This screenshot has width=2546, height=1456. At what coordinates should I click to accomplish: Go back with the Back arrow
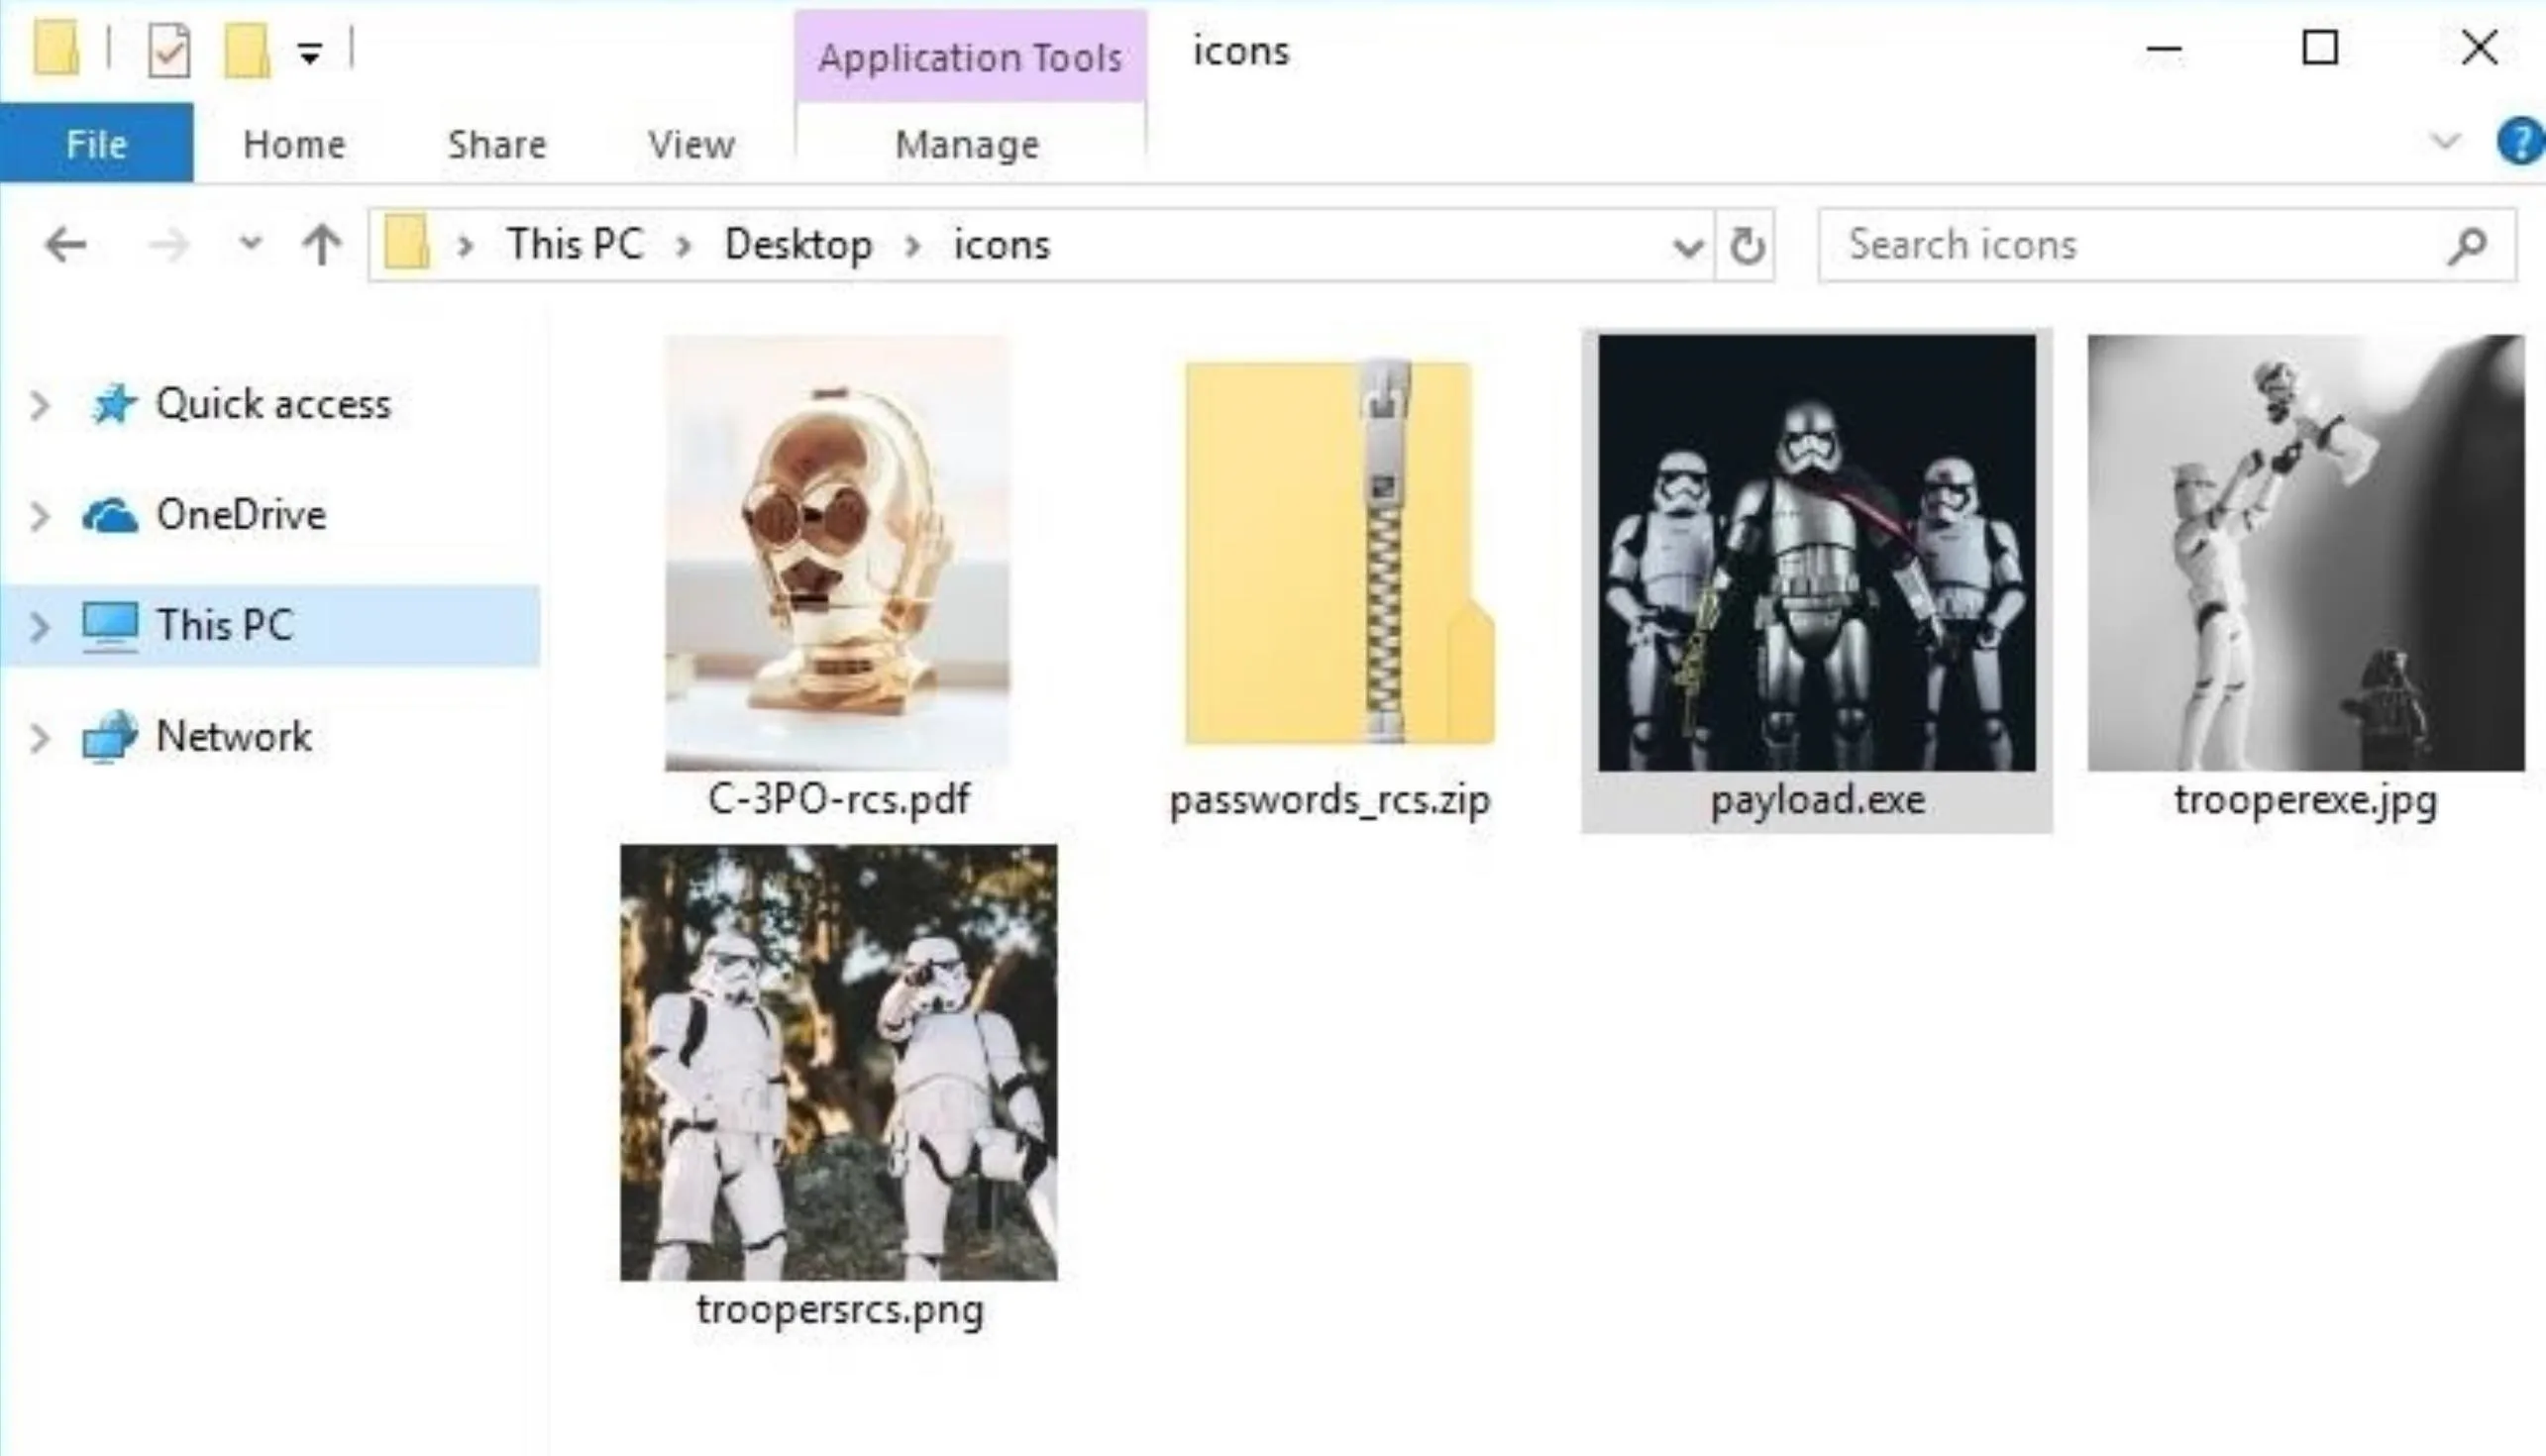(65, 245)
